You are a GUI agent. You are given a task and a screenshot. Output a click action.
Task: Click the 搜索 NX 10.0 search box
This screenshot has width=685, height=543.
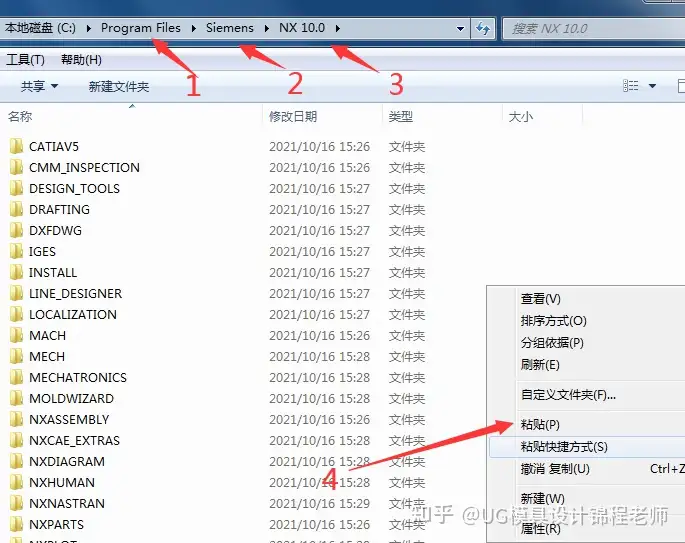point(594,29)
